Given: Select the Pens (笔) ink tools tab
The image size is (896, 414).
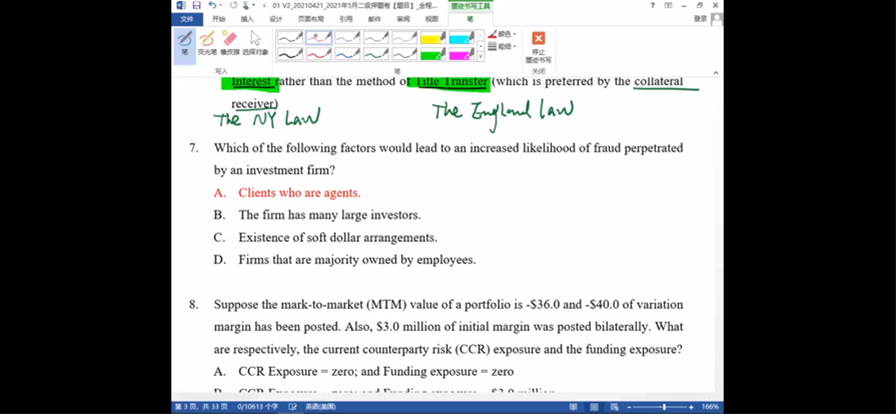Looking at the screenshot, I should coord(470,19).
